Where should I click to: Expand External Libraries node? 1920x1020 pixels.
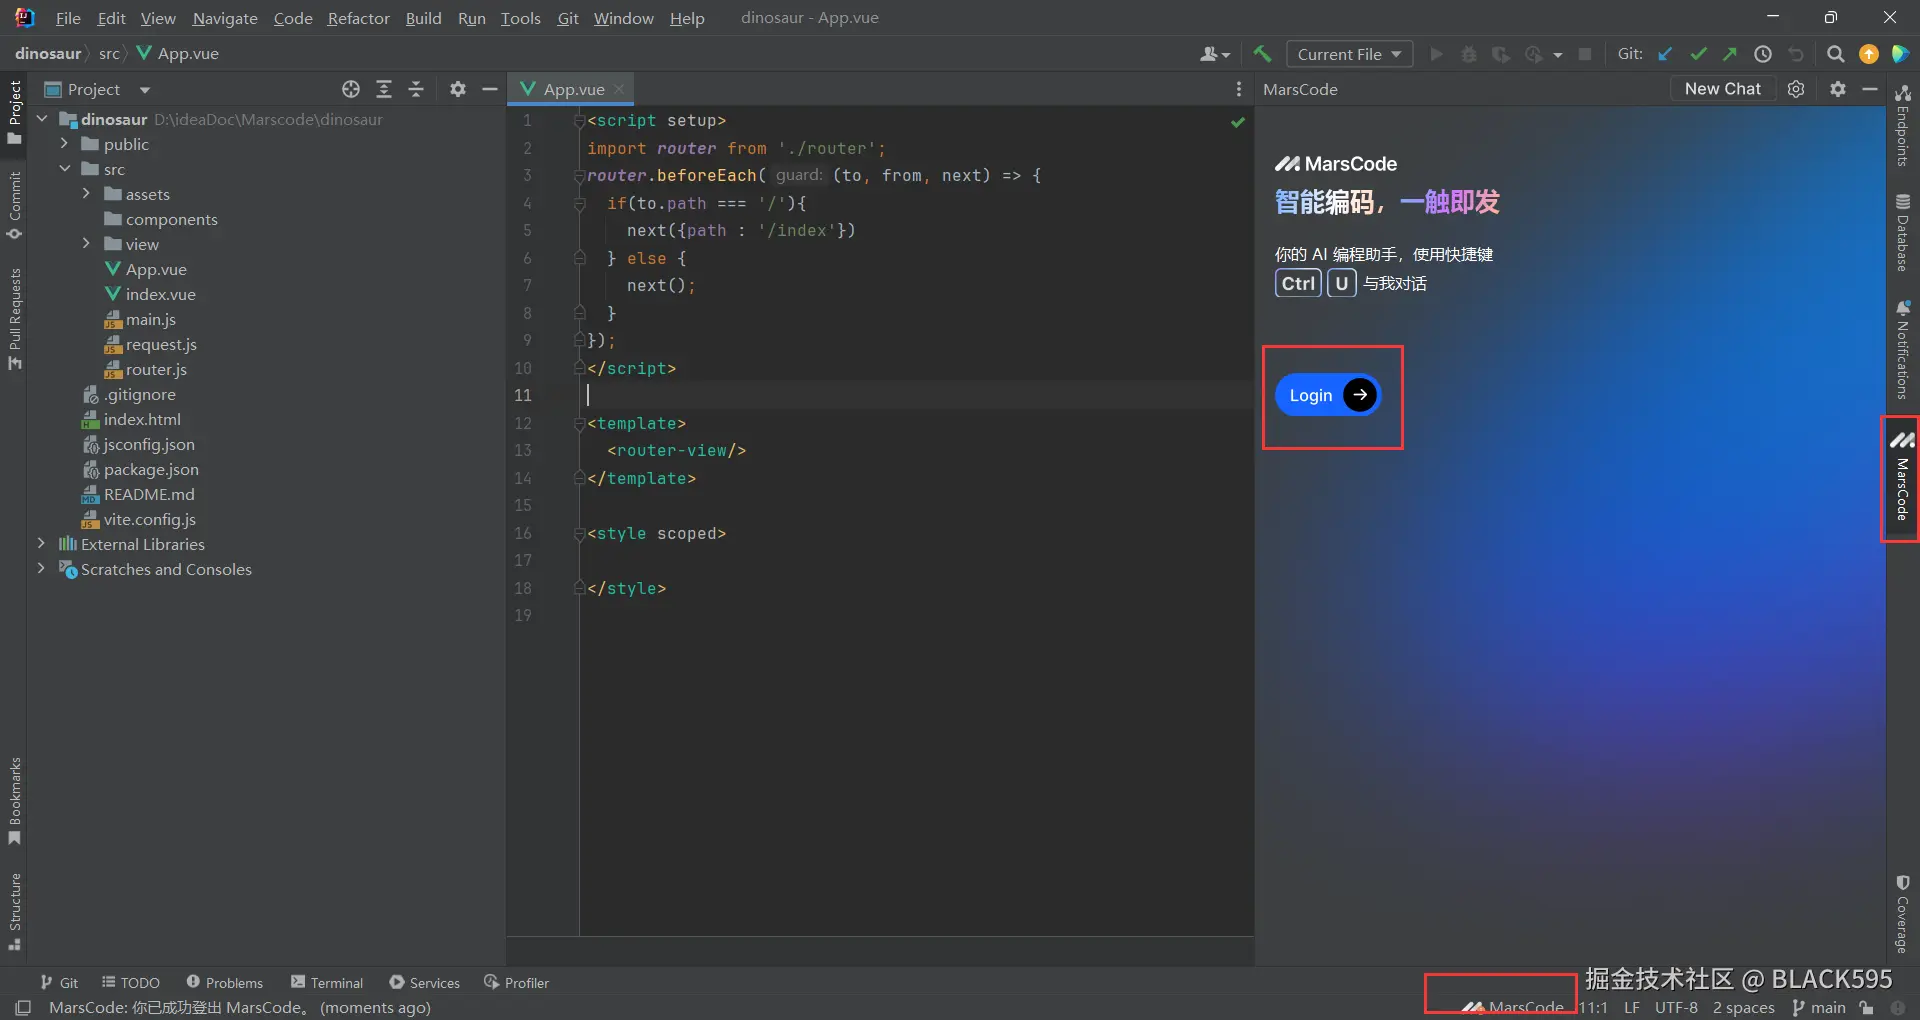coord(42,544)
